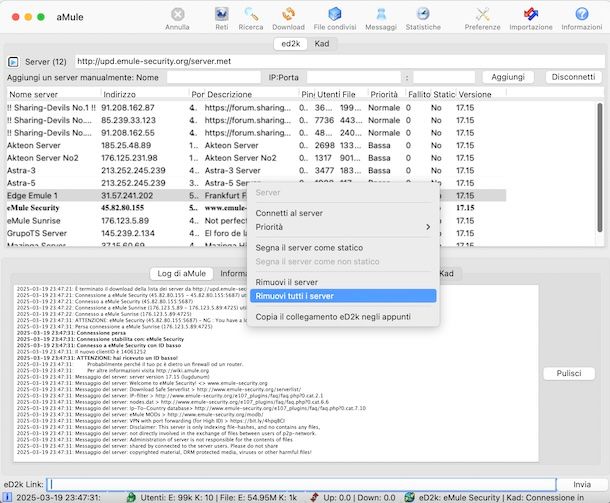Click the IP:Porta address field

(x=354, y=77)
